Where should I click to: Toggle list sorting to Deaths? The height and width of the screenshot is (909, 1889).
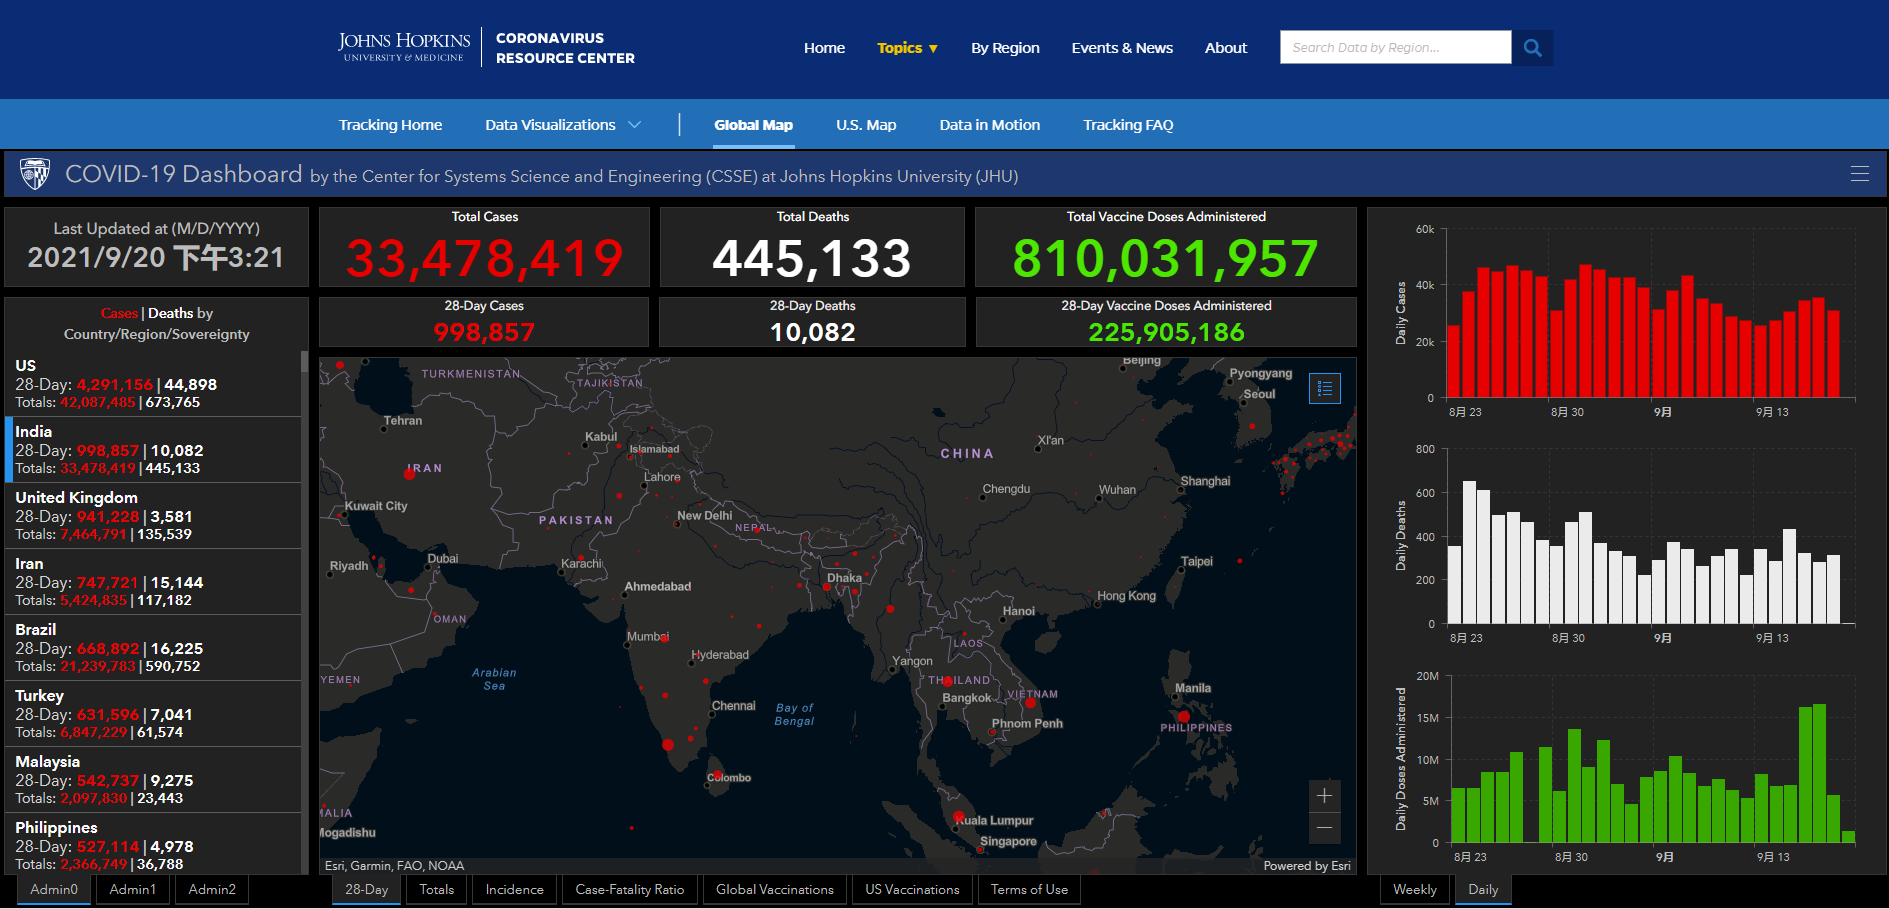coord(170,313)
